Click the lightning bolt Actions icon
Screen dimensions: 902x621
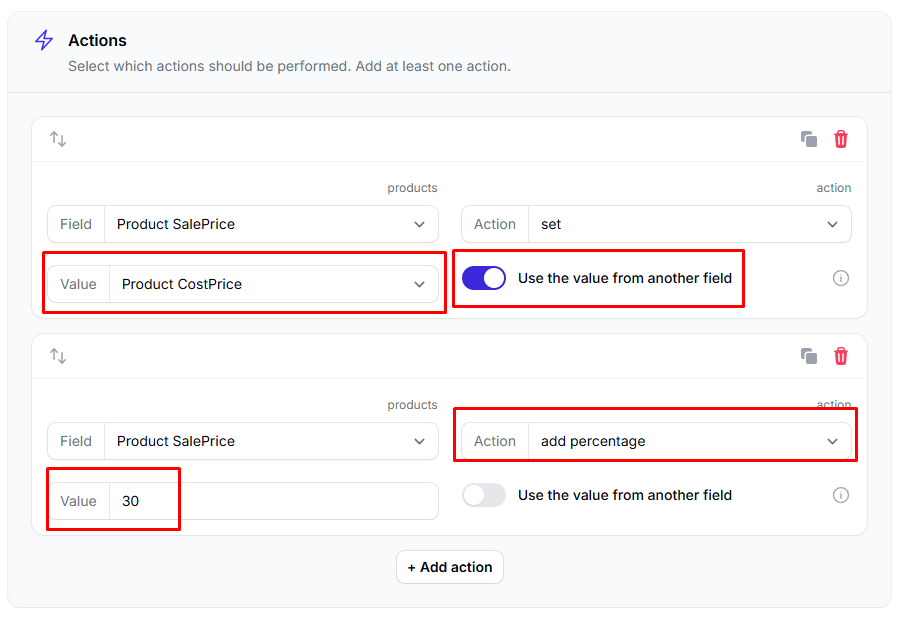coord(44,40)
